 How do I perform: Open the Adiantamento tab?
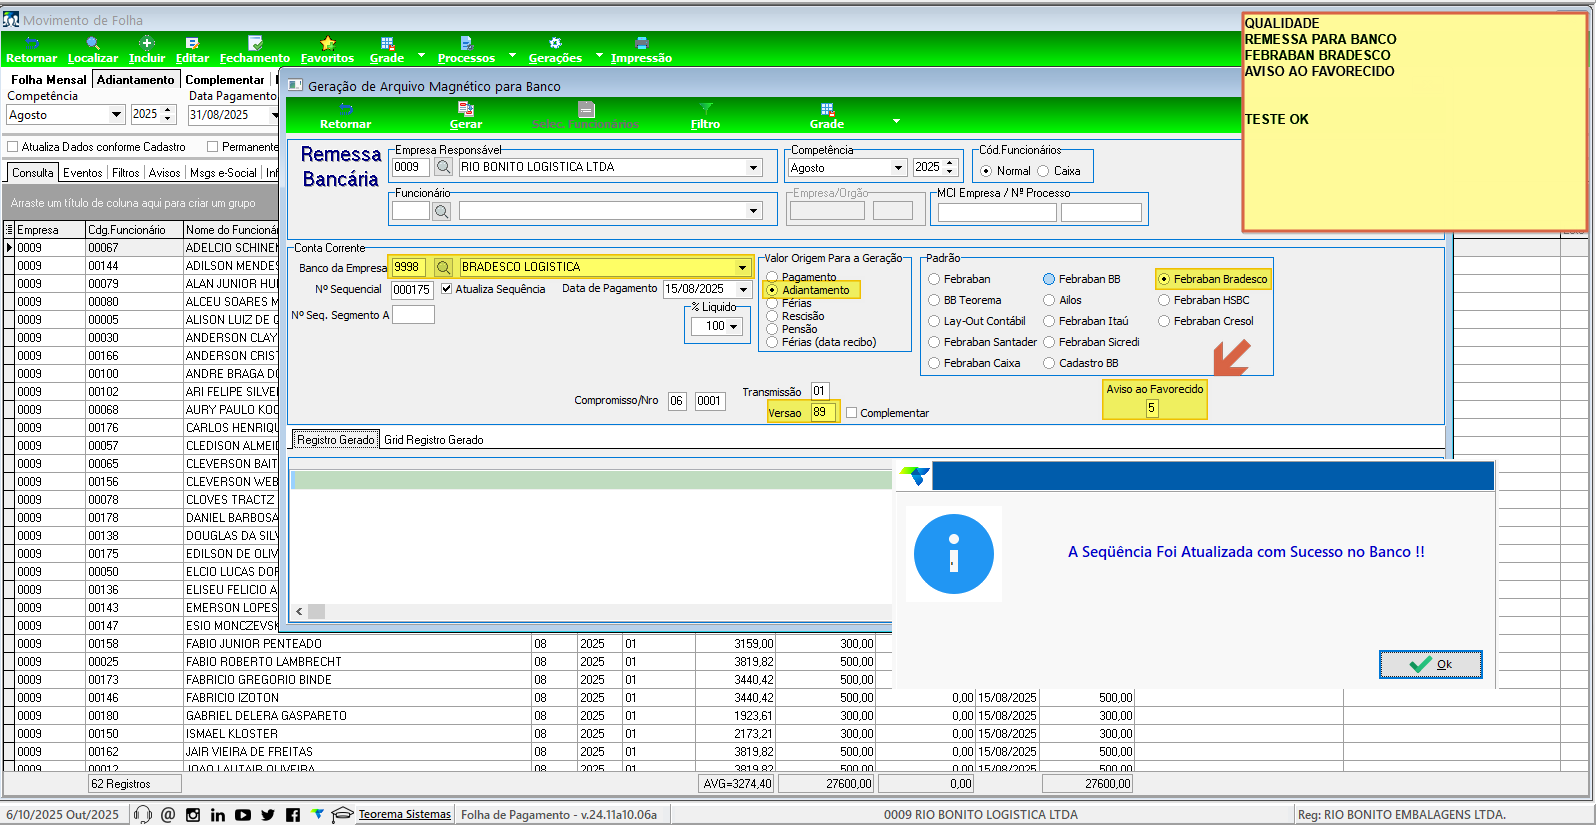click(135, 80)
